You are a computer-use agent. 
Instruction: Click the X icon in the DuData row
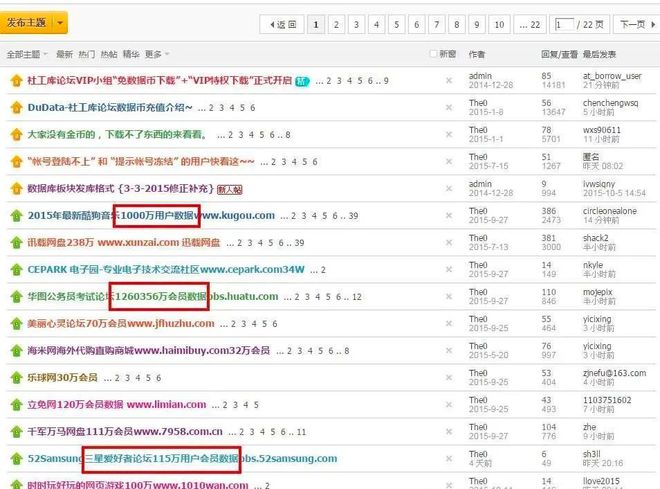(x=449, y=107)
